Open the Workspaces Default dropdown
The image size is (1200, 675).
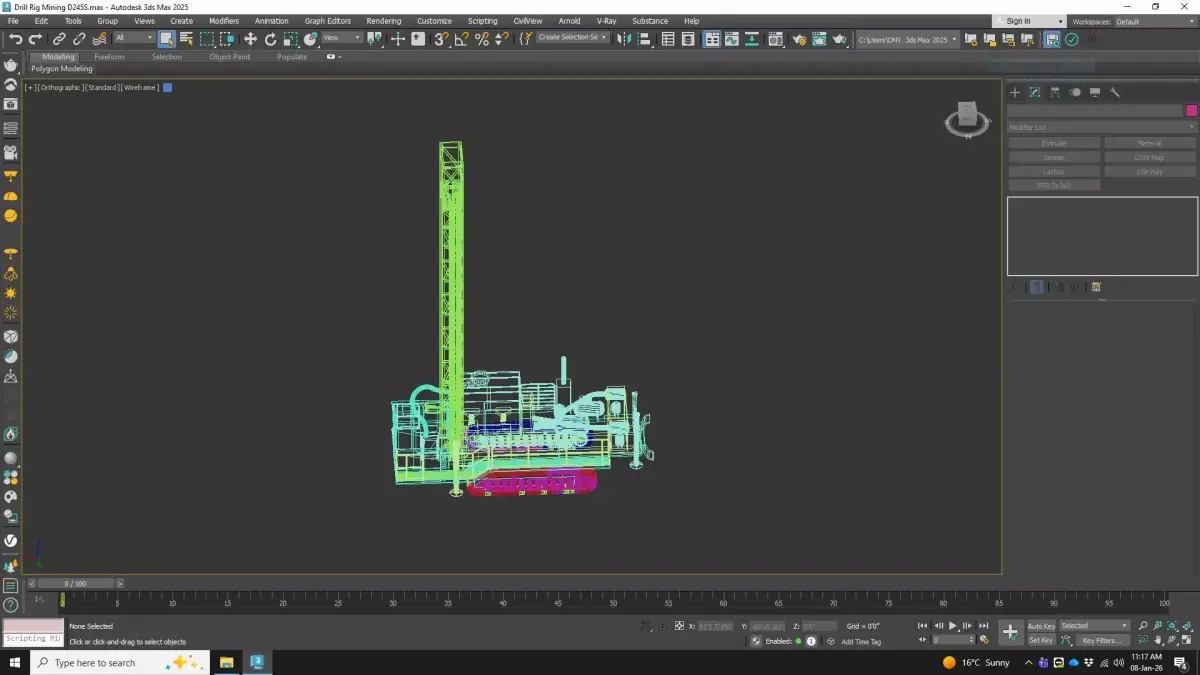[x=1154, y=21]
